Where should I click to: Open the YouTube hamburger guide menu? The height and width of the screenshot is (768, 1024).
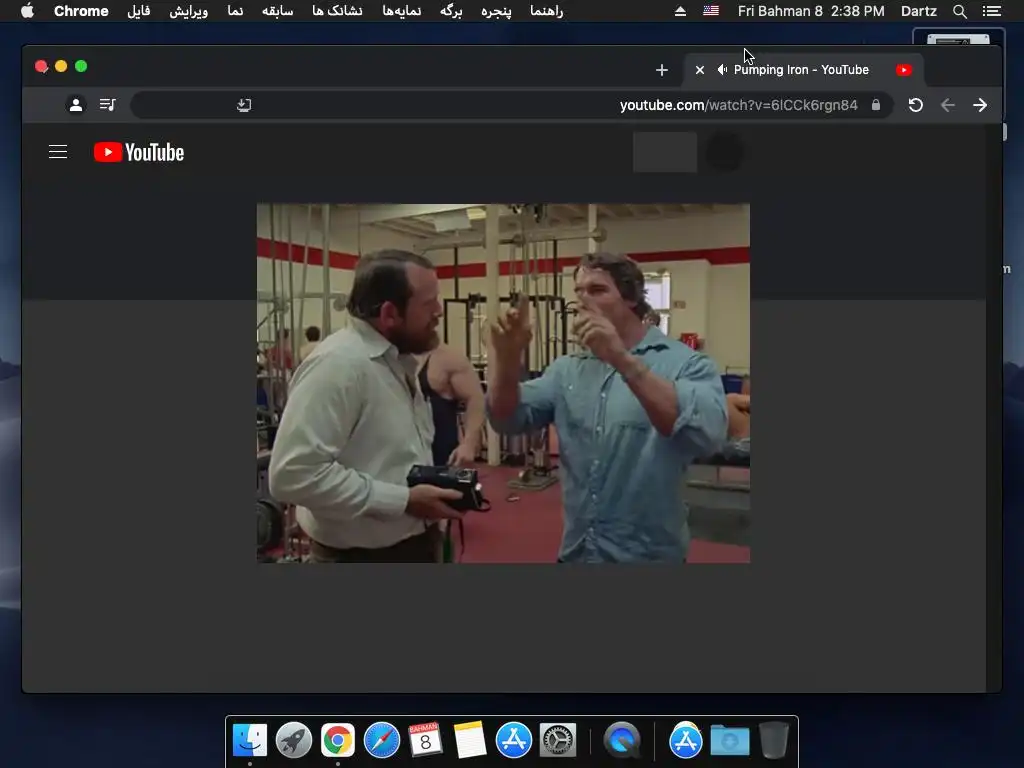(x=58, y=152)
